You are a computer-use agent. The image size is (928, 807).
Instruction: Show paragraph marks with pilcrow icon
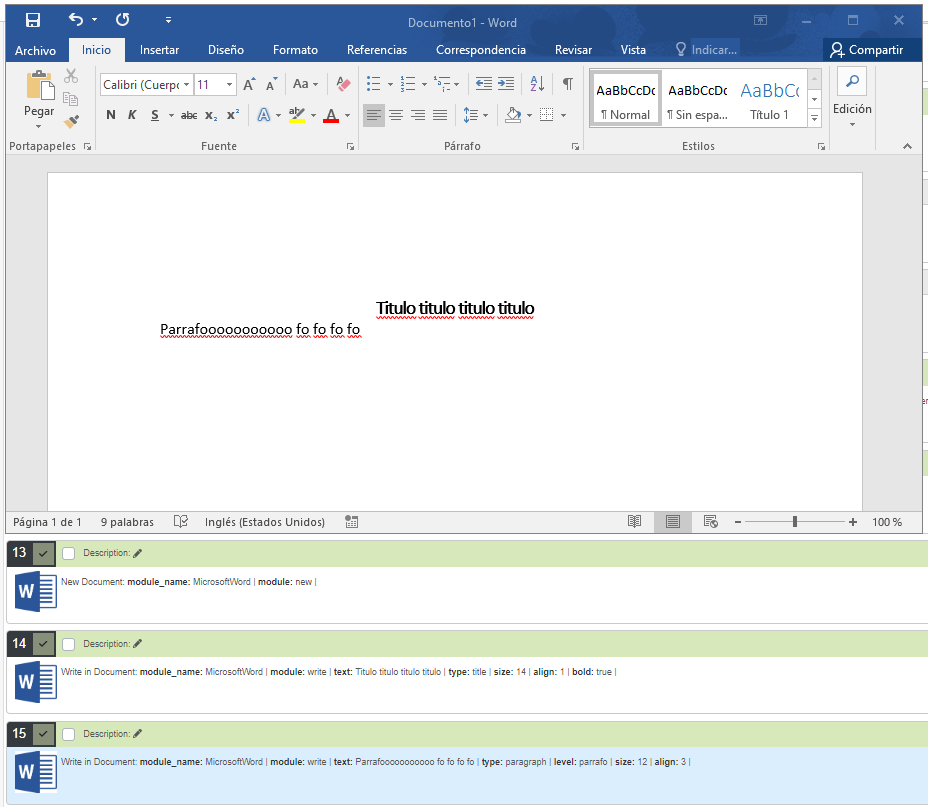[567, 84]
